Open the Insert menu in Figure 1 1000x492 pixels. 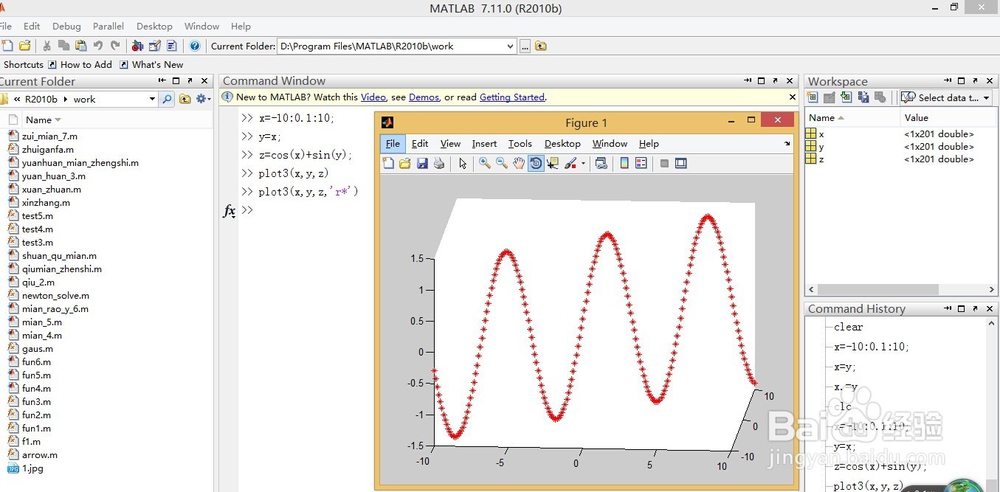click(x=484, y=144)
